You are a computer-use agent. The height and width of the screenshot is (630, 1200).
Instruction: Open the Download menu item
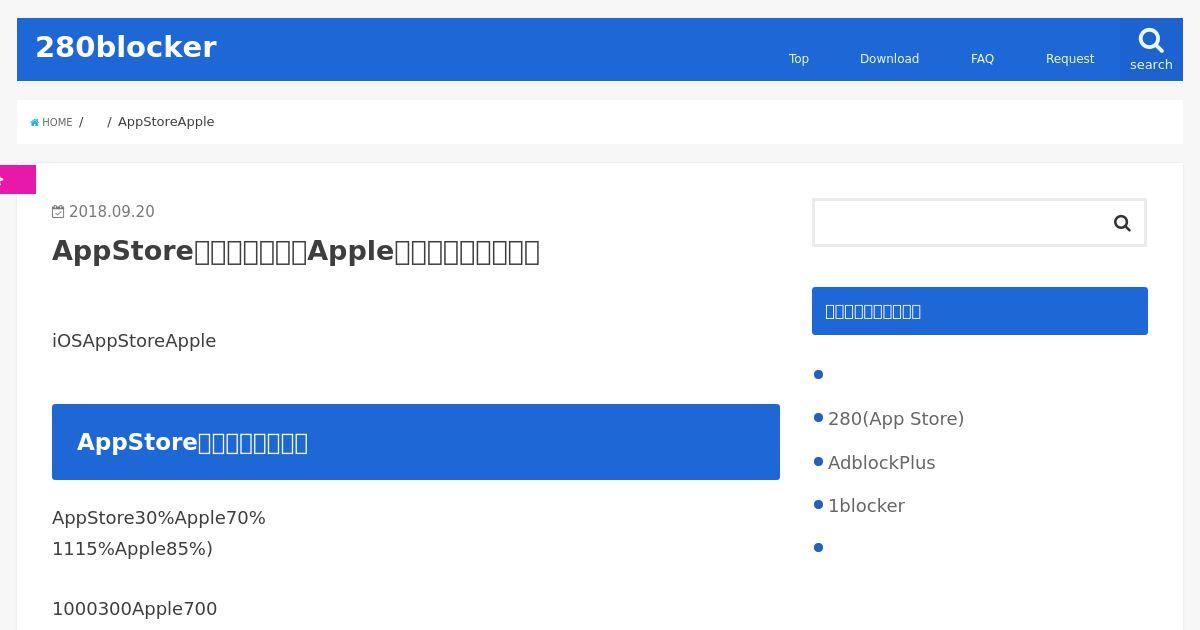point(889,59)
